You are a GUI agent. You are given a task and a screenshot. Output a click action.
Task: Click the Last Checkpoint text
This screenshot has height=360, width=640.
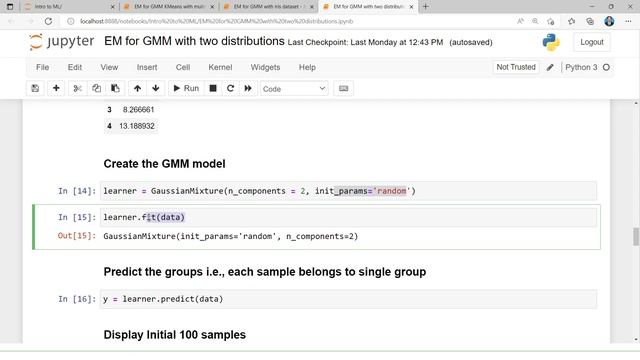click(365, 42)
